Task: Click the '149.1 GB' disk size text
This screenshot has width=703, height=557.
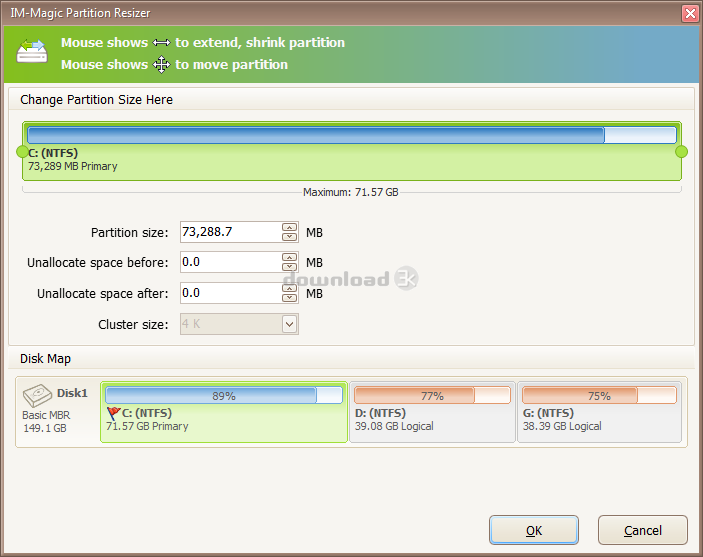Action: 45,428
